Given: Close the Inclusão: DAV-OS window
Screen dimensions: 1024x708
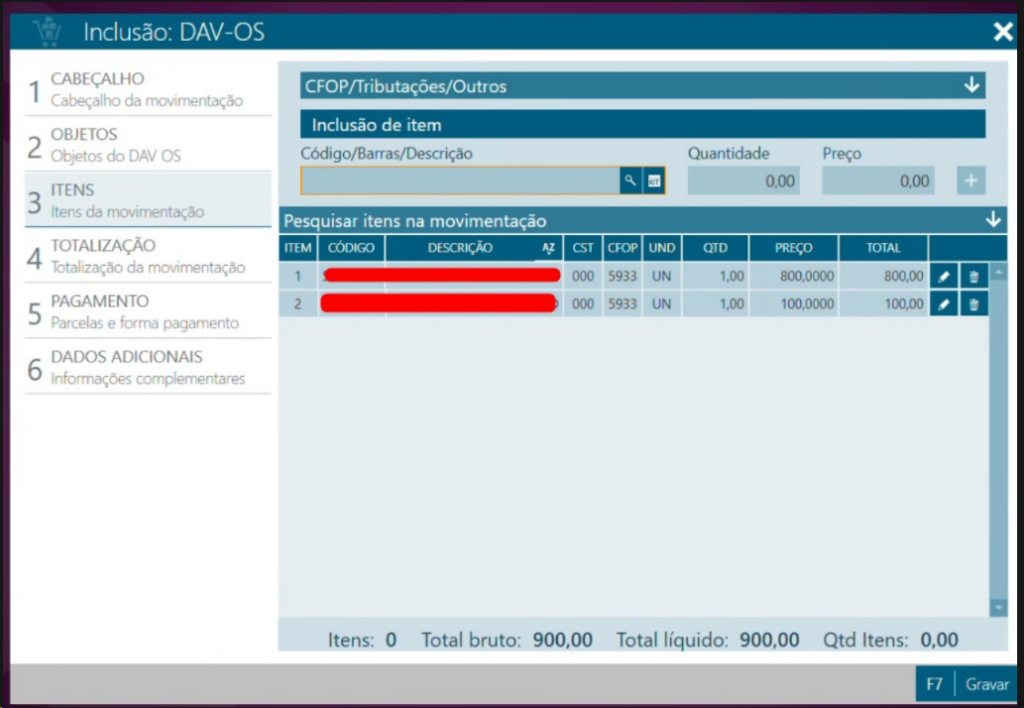Looking at the screenshot, I should [1003, 32].
